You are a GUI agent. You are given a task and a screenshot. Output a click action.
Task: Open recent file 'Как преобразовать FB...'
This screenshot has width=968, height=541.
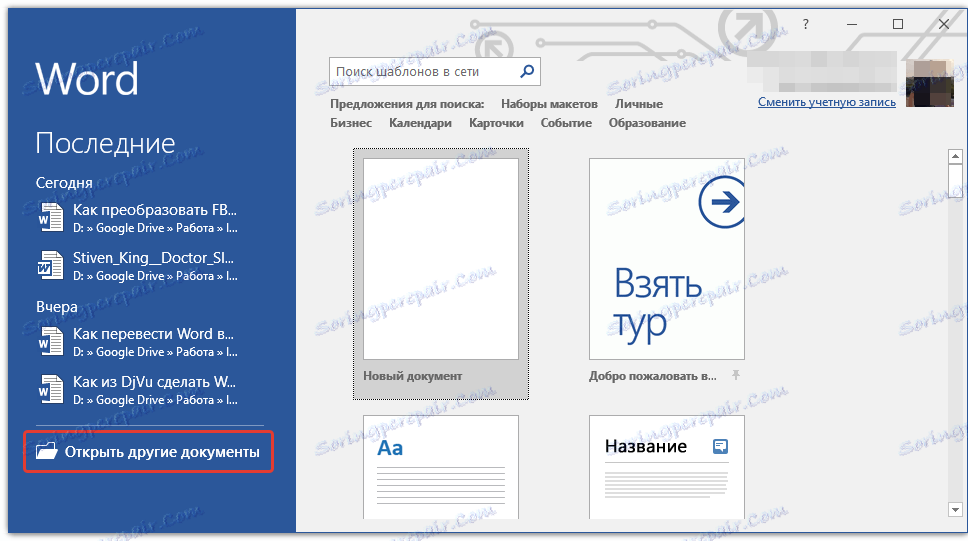(138, 218)
